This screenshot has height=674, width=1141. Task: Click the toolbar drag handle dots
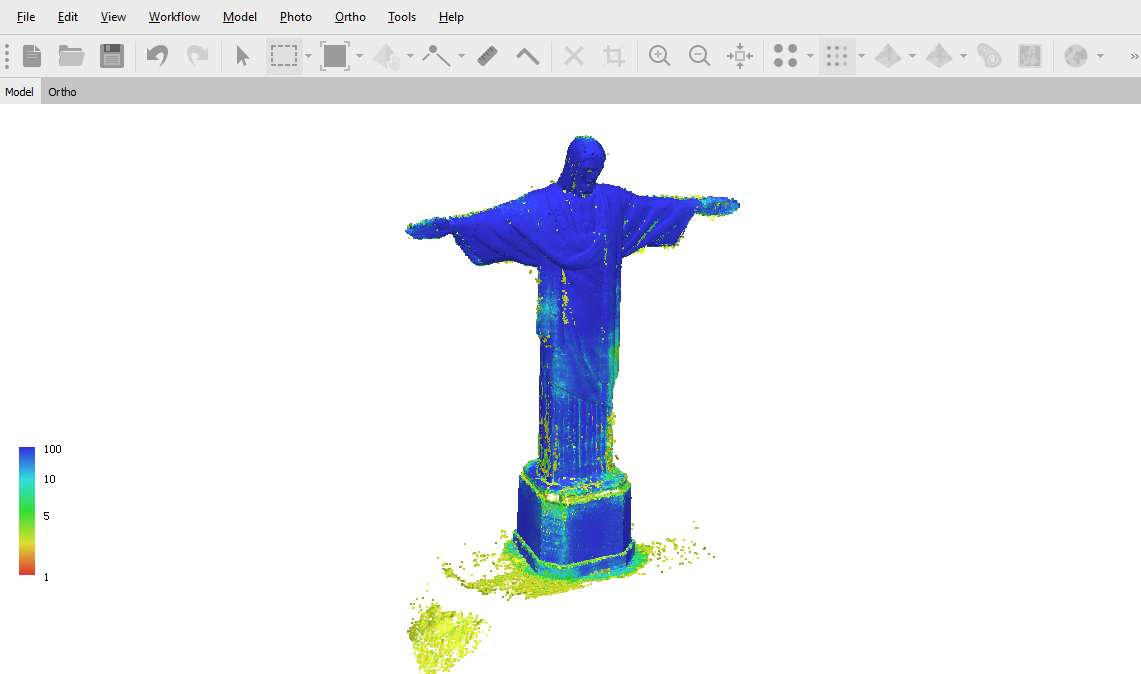click(7, 56)
